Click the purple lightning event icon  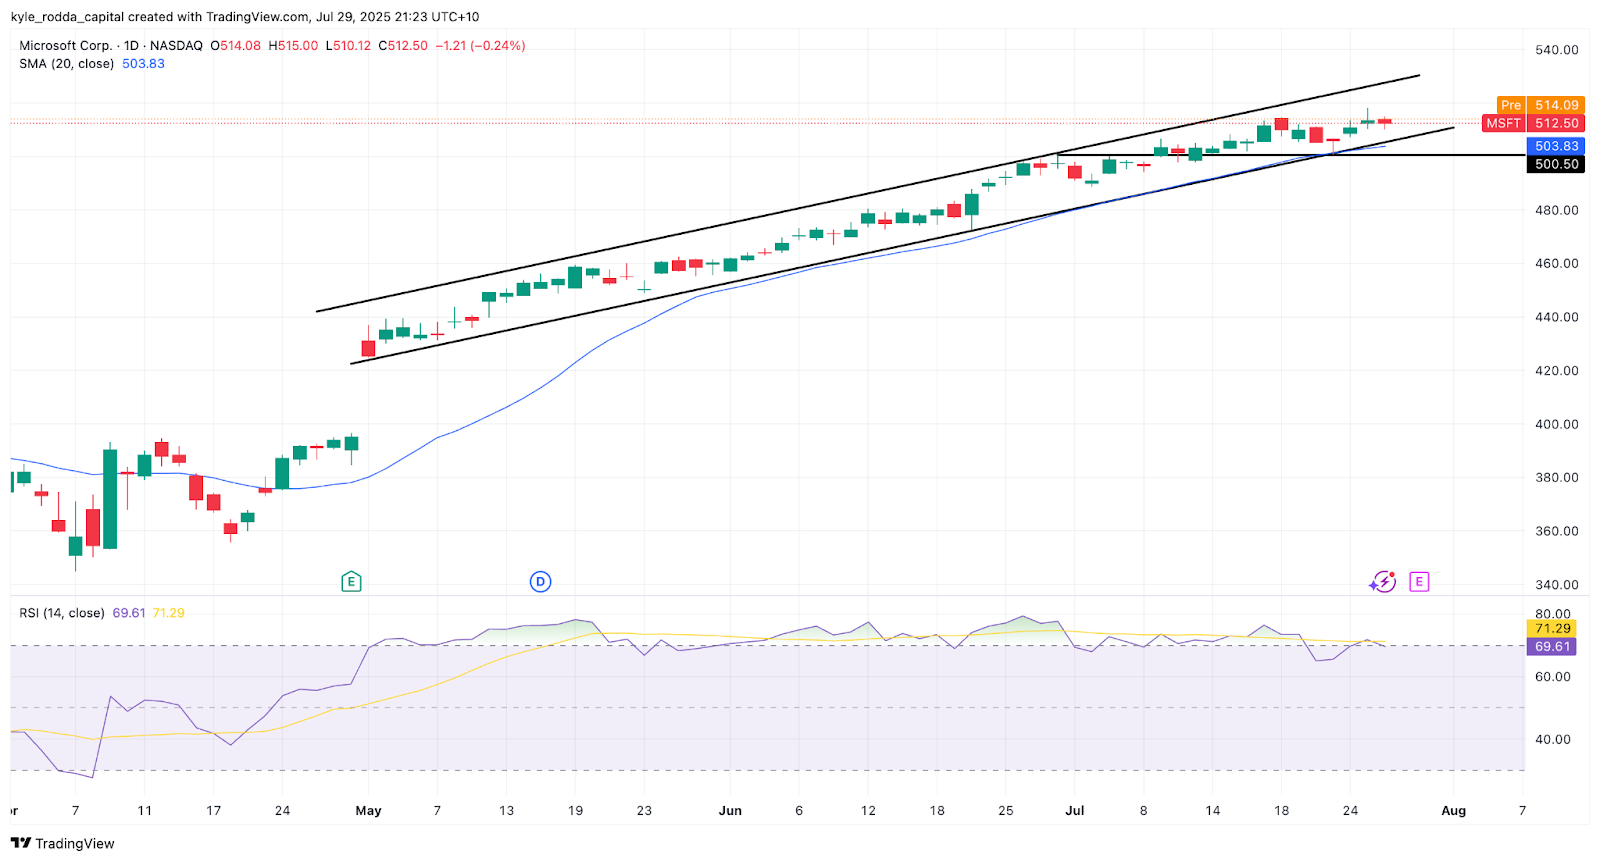tap(1383, 581)
